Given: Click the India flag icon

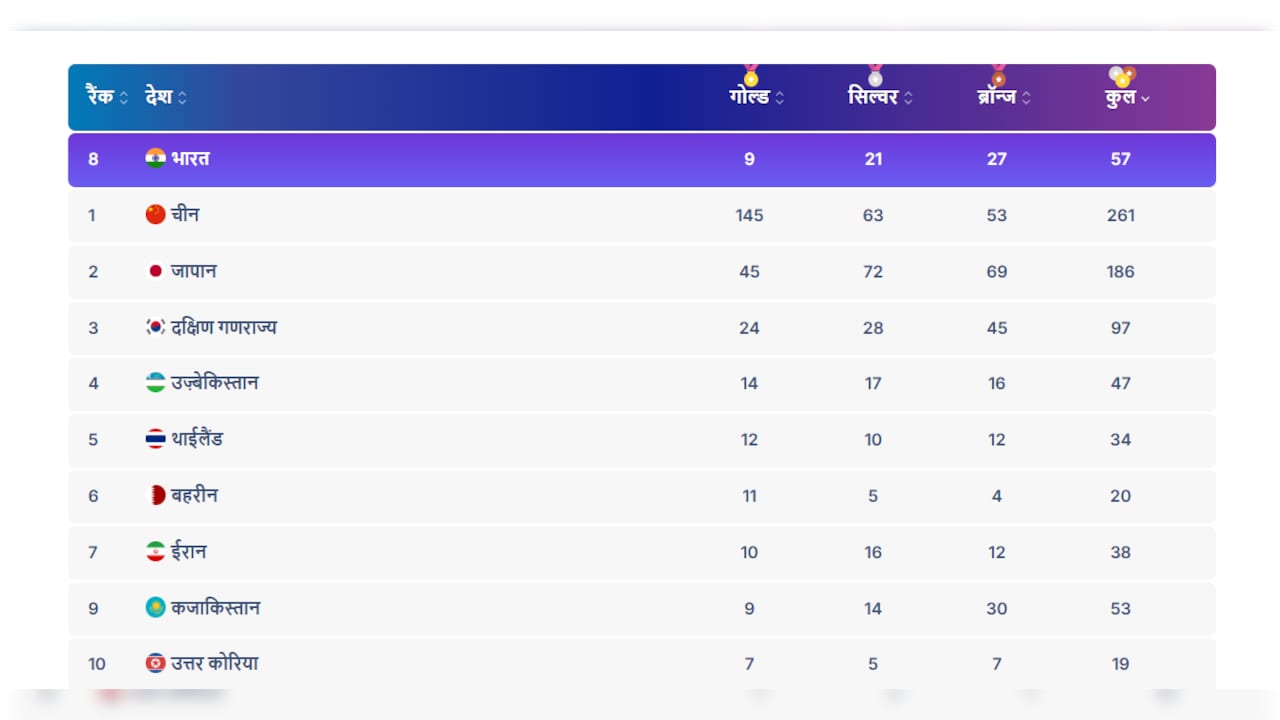Looking at the screenshot, I should (x=155, y=158).
